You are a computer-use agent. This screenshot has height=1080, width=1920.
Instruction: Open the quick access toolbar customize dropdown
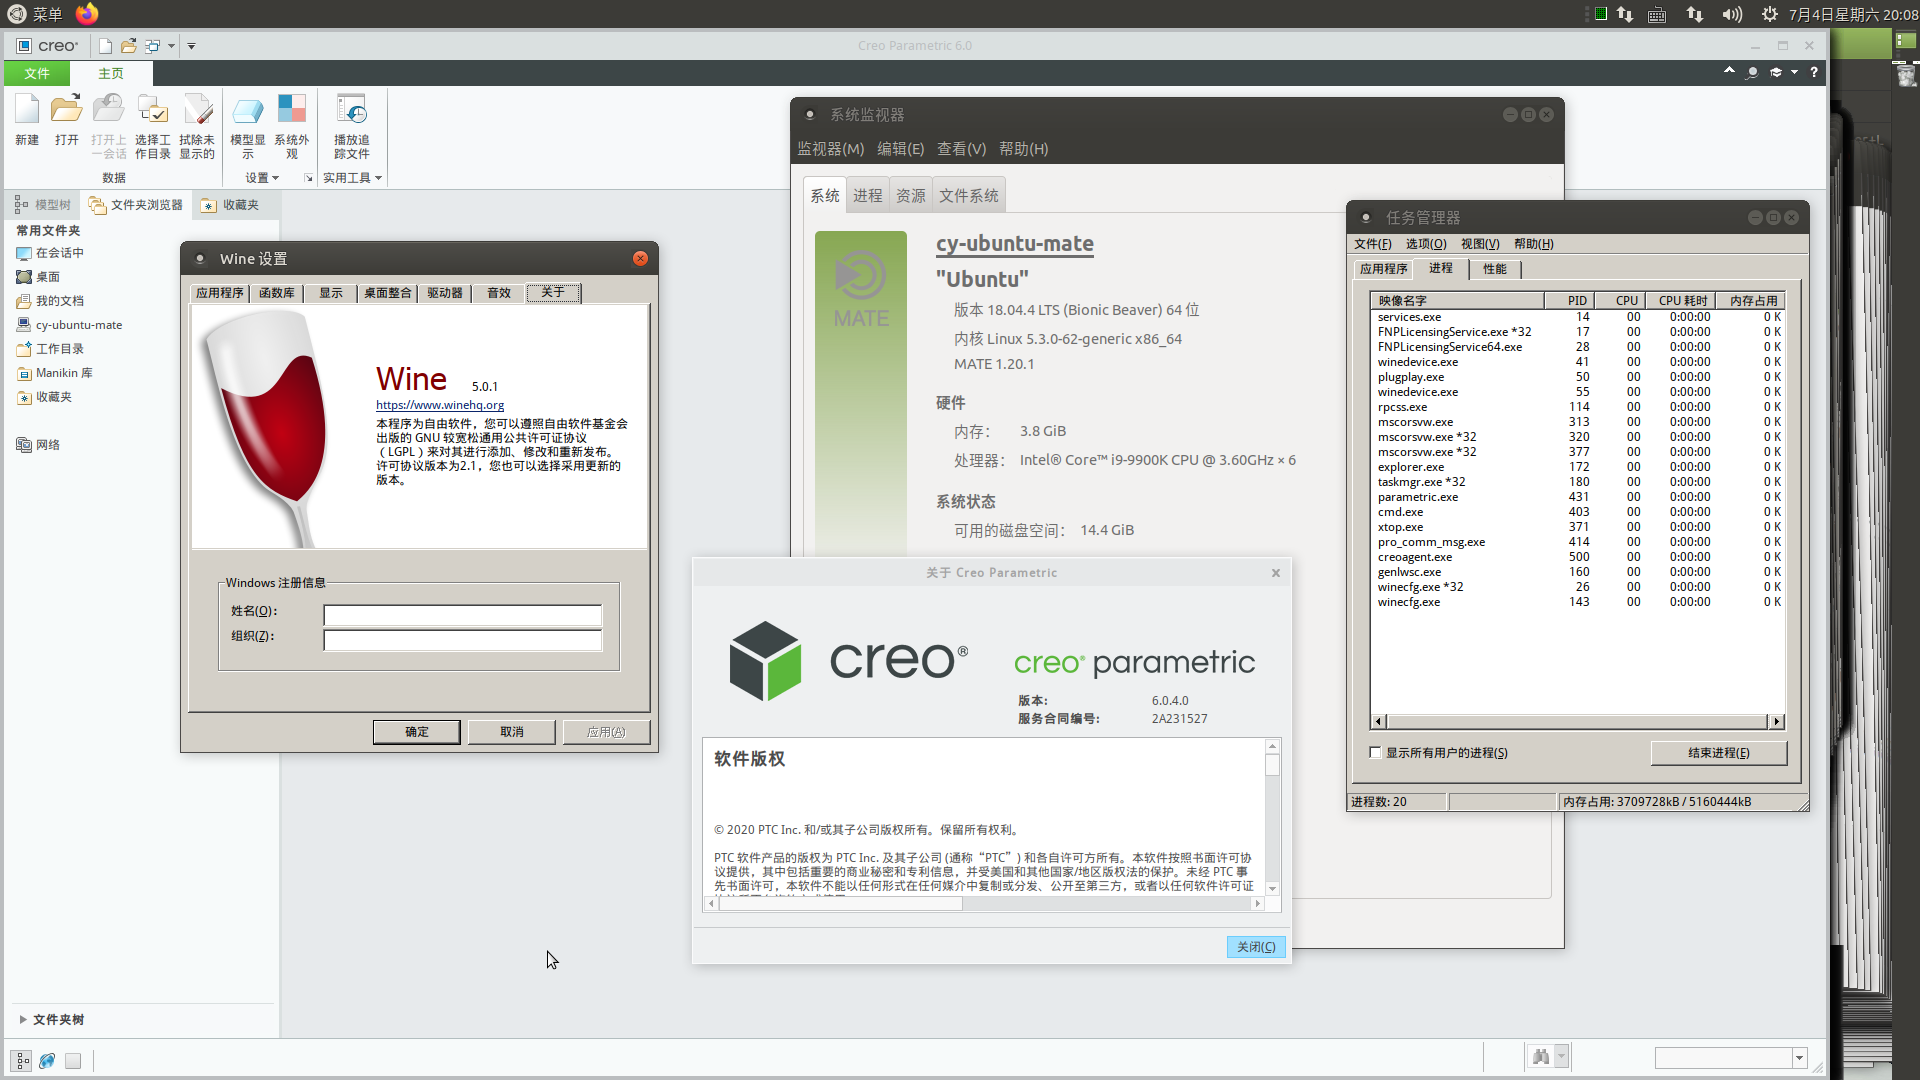191,46
